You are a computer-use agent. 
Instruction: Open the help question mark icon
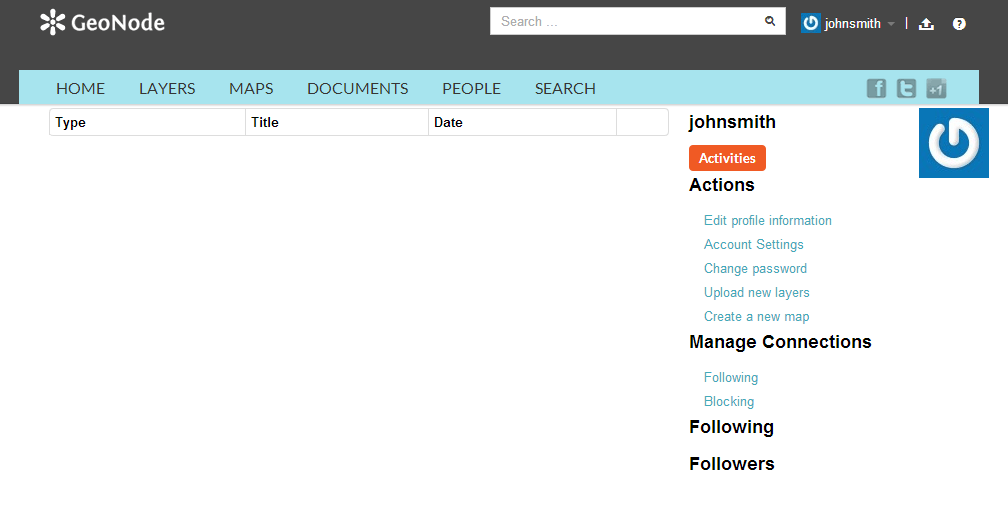coord(959,24)
